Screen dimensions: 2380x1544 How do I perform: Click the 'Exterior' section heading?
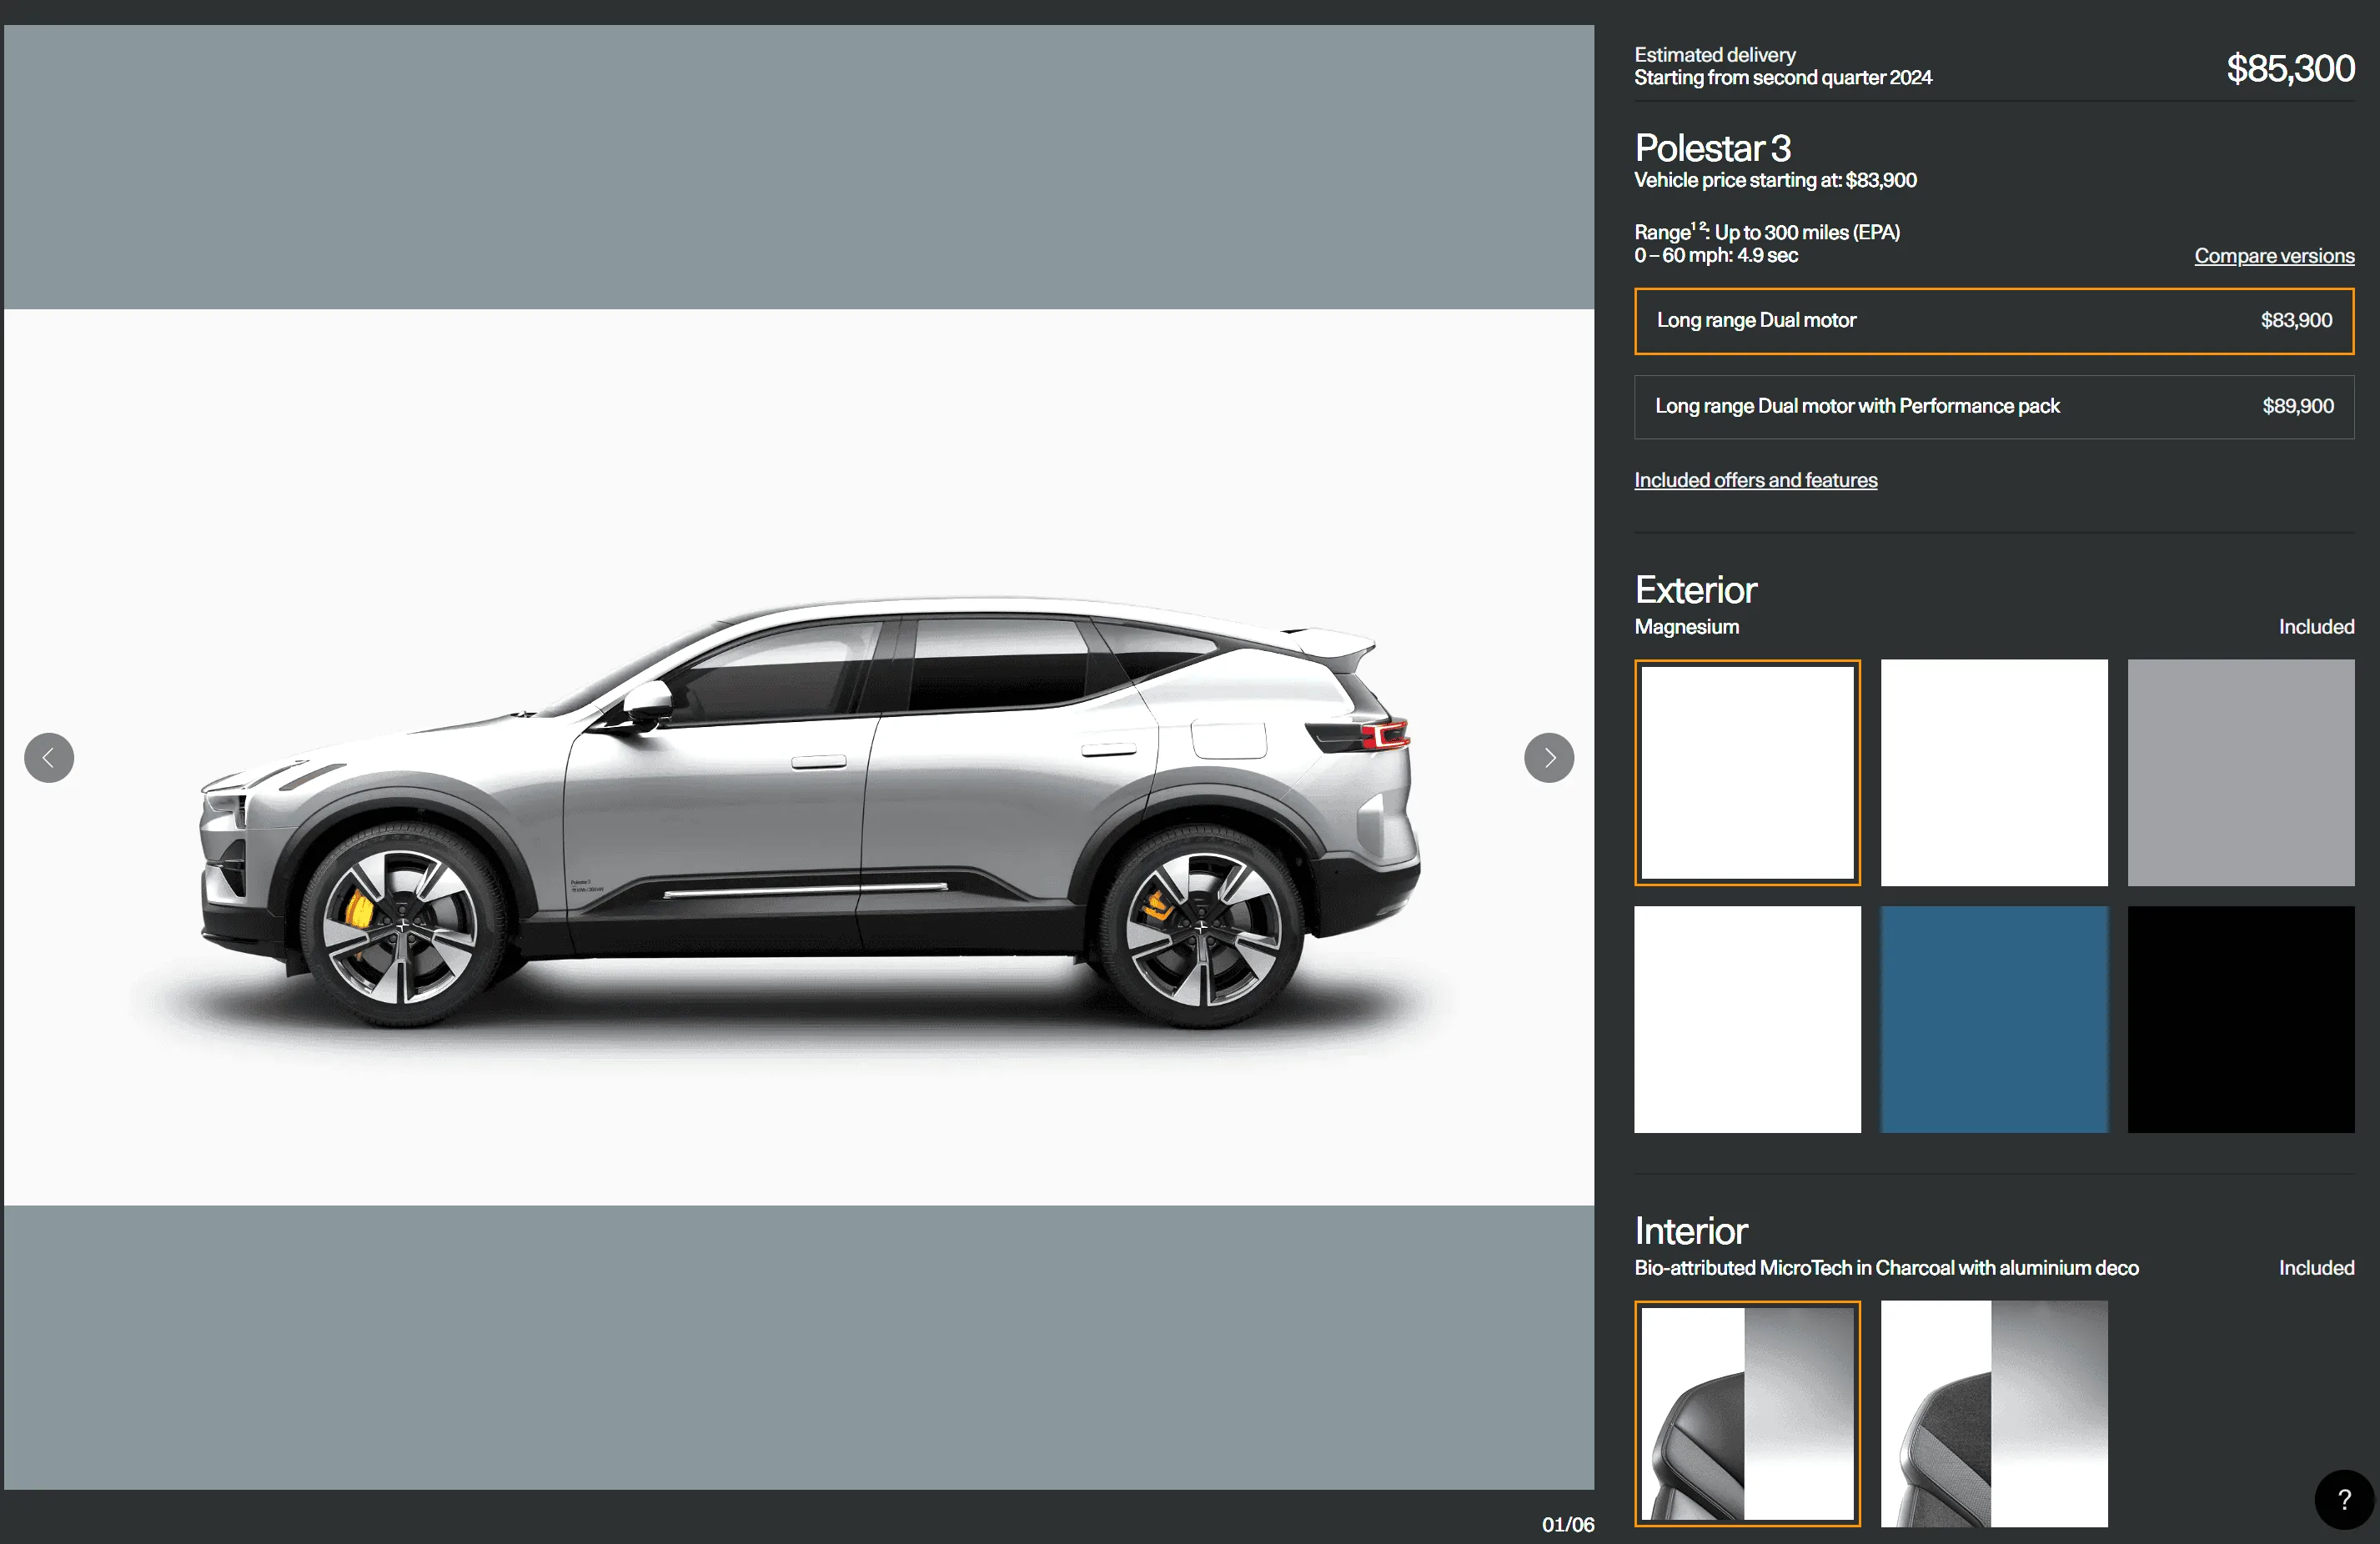tap(1695, 590)
